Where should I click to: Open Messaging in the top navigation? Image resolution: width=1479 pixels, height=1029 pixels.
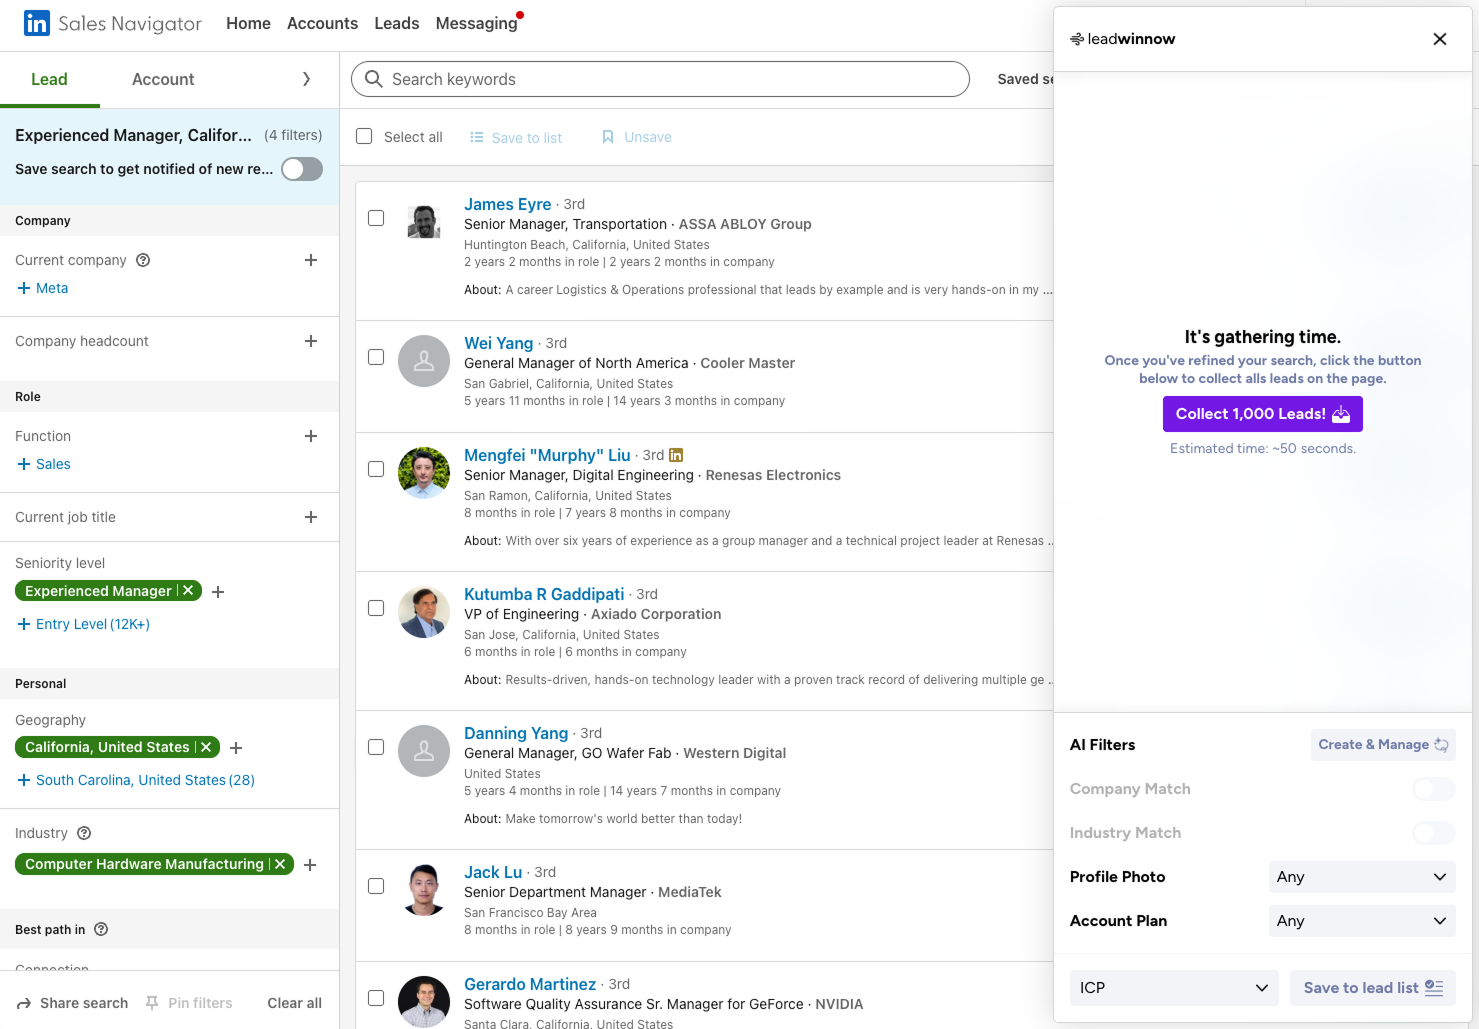(476, 23)
